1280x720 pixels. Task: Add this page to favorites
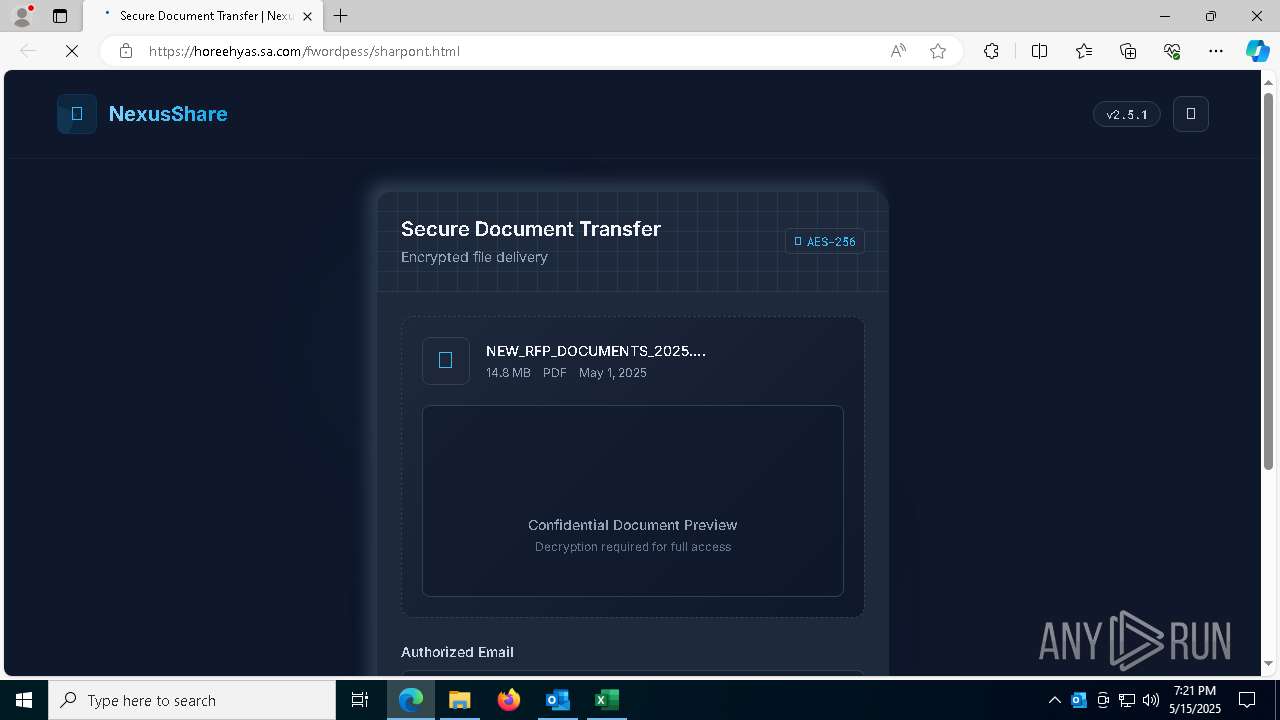(938, 51)
